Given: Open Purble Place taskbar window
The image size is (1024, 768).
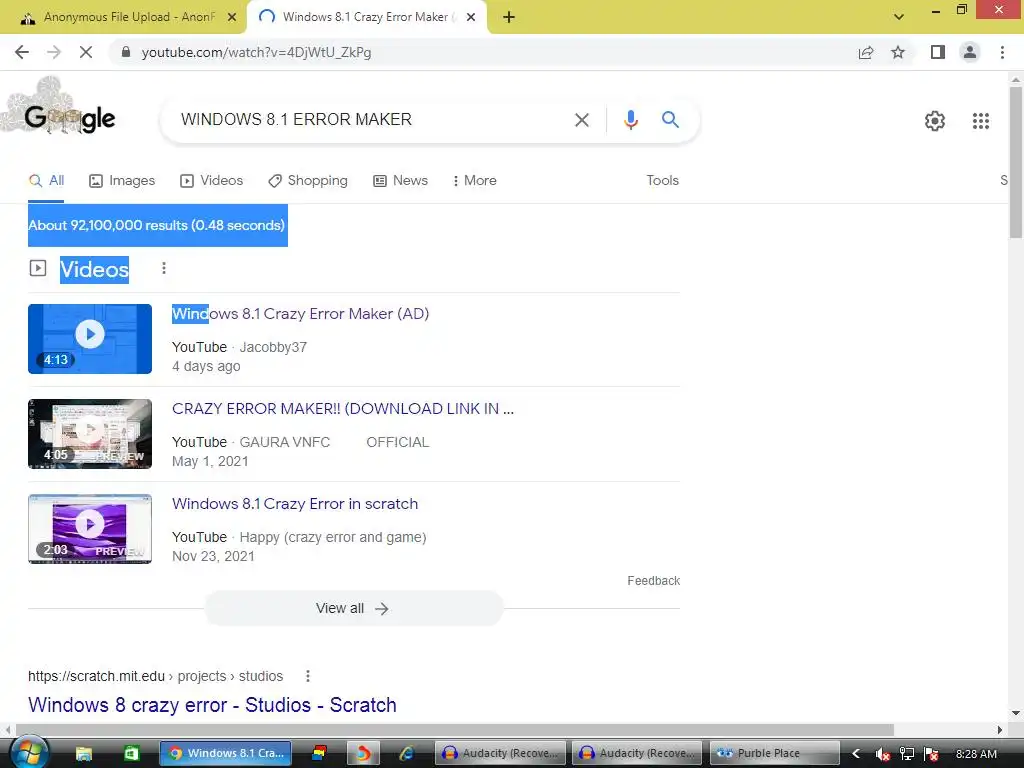Looking at the screenshot, I should [774, 754].
